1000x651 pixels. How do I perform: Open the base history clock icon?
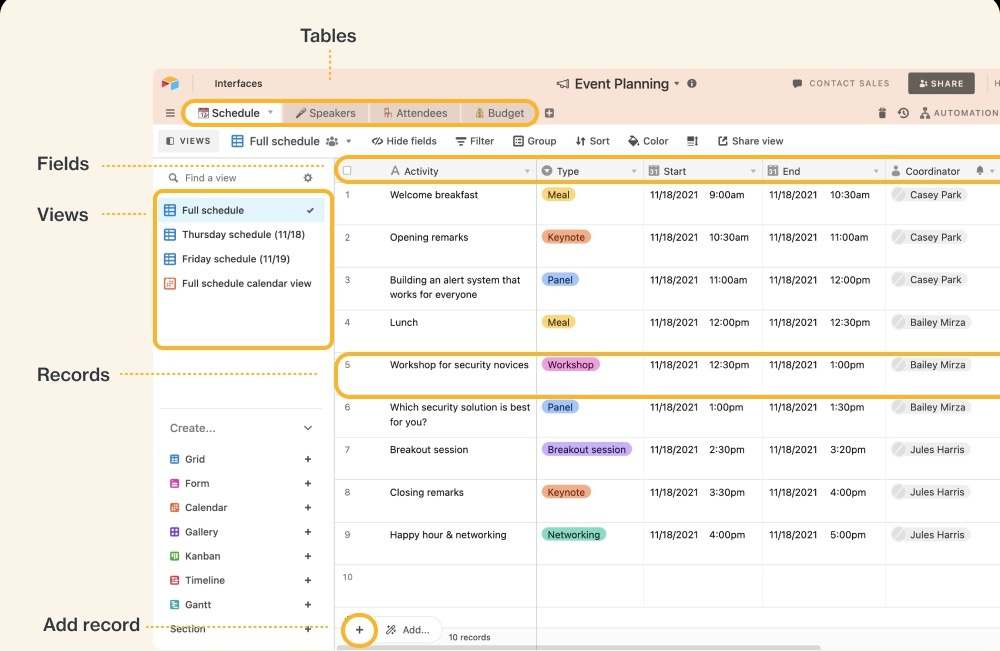pyautogui.click(x=903, y=113)
